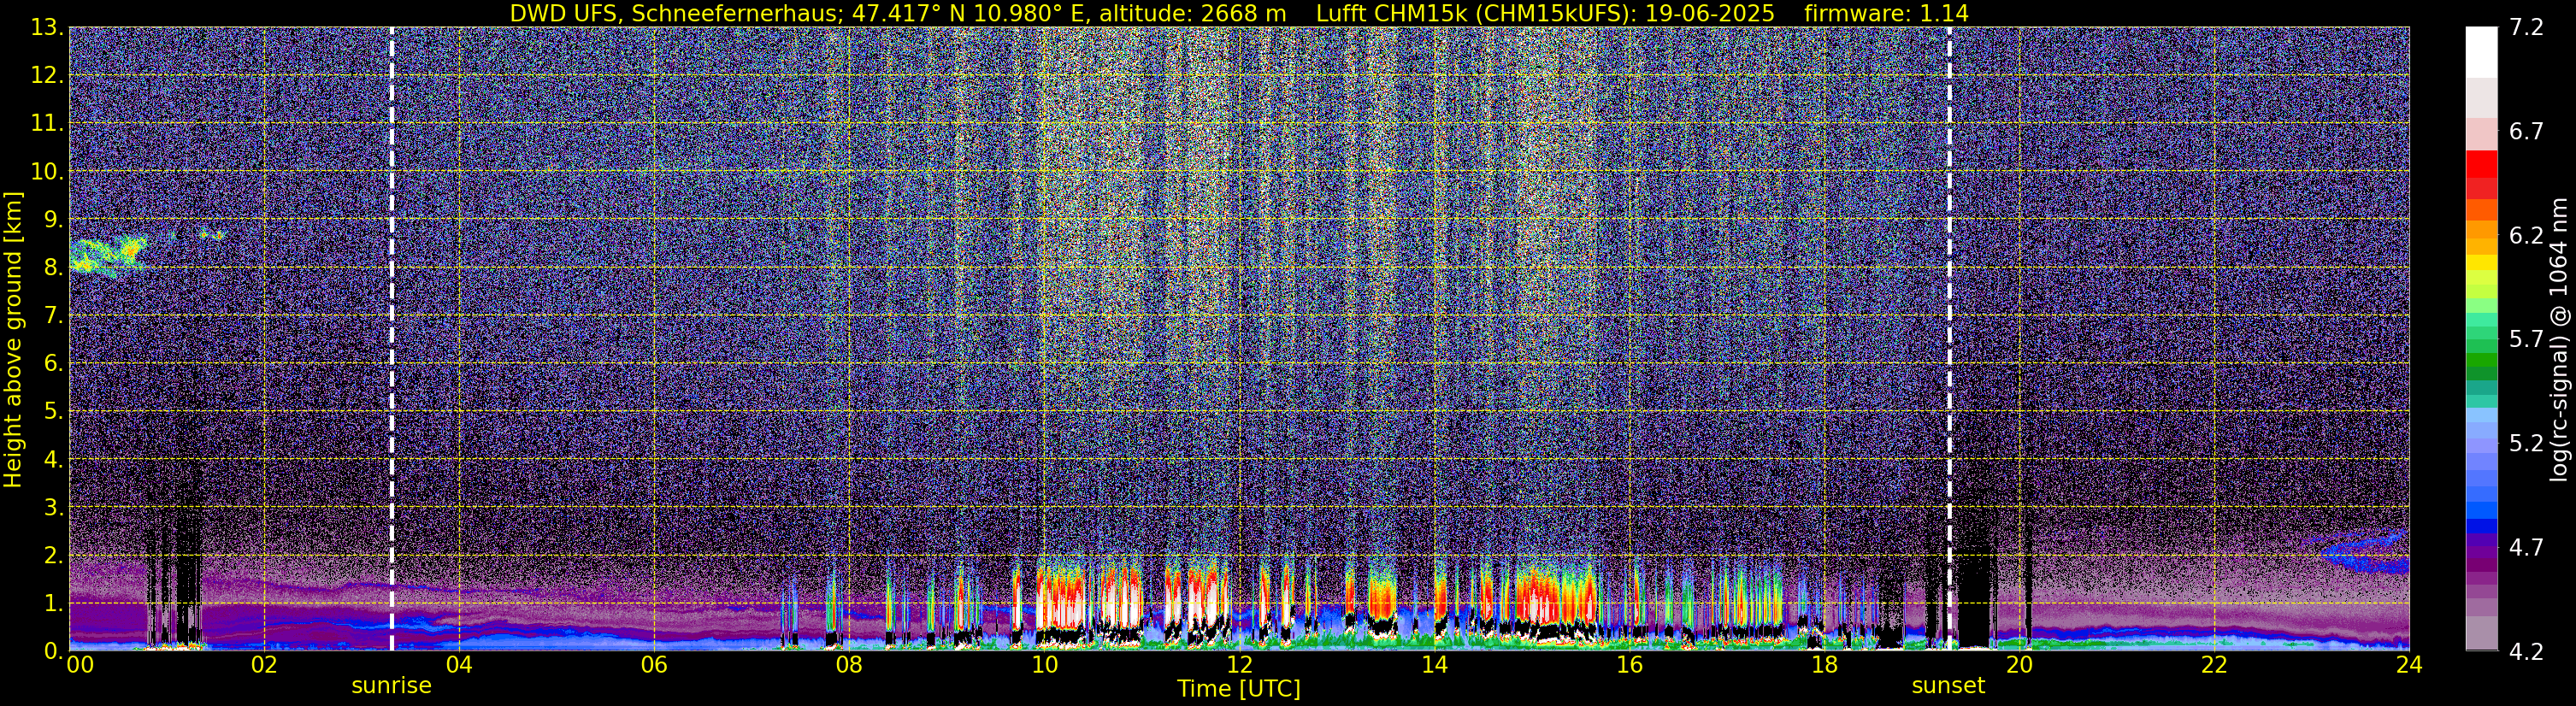Click the '14' time axis tick label
Screen dimensions: 2576x706
tap(1434, 665)
